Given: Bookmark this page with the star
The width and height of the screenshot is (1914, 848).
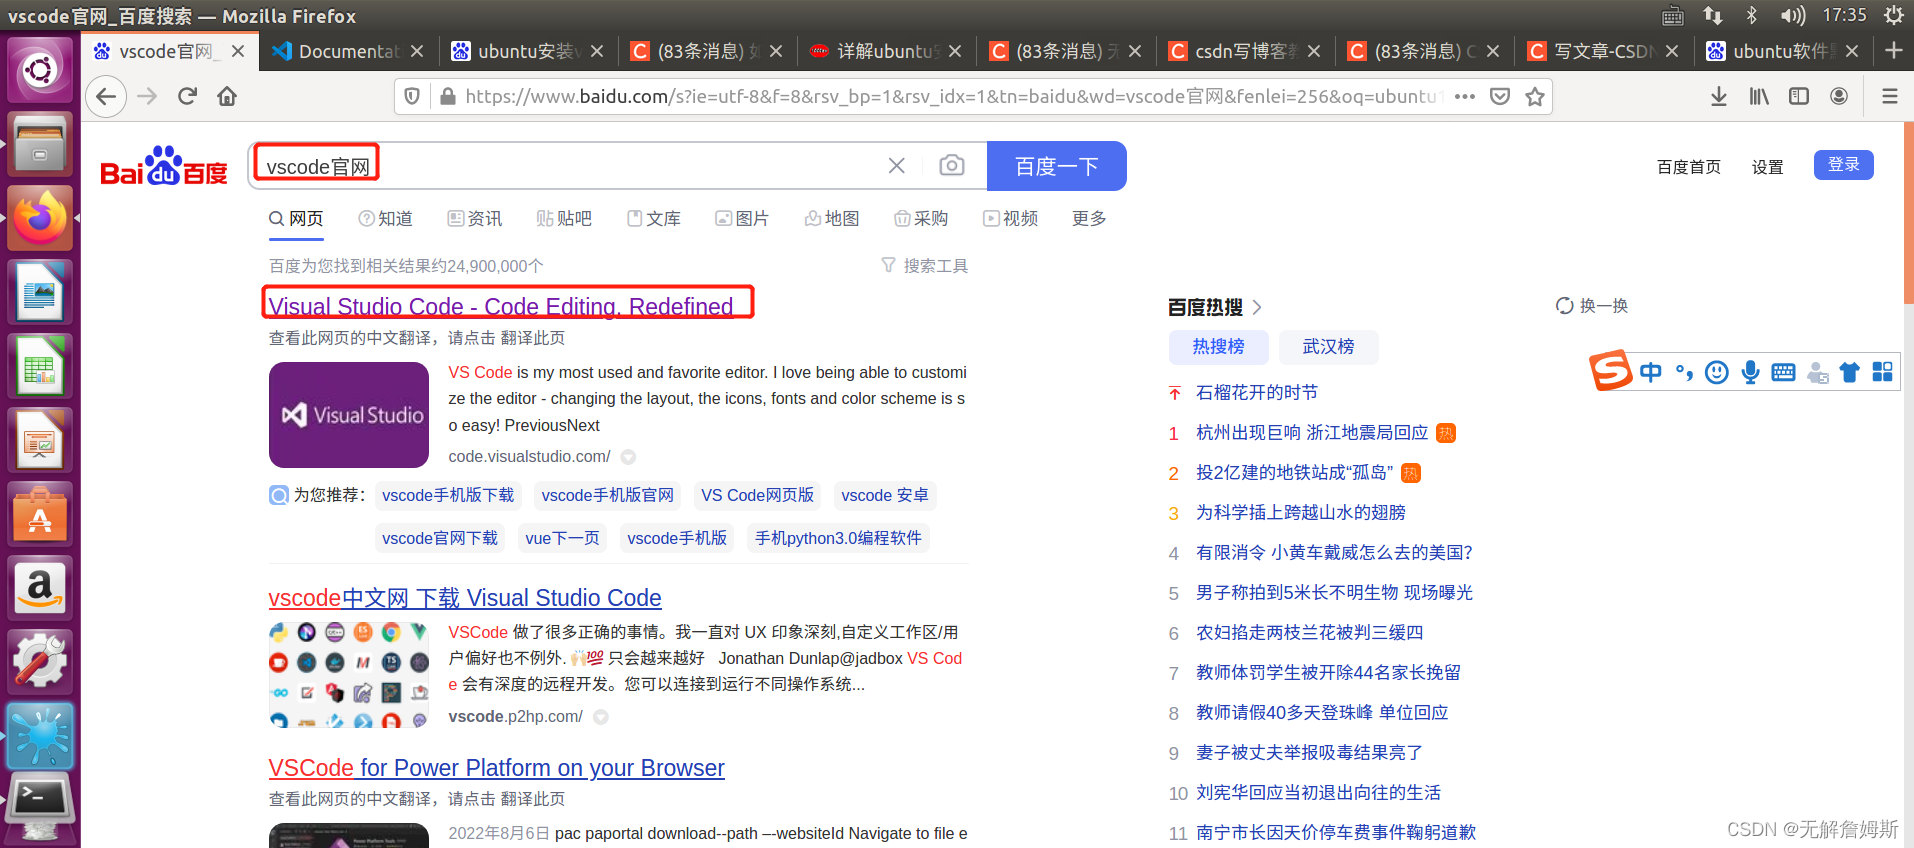Looking at the screenshot, I should tap(1535, 96).
